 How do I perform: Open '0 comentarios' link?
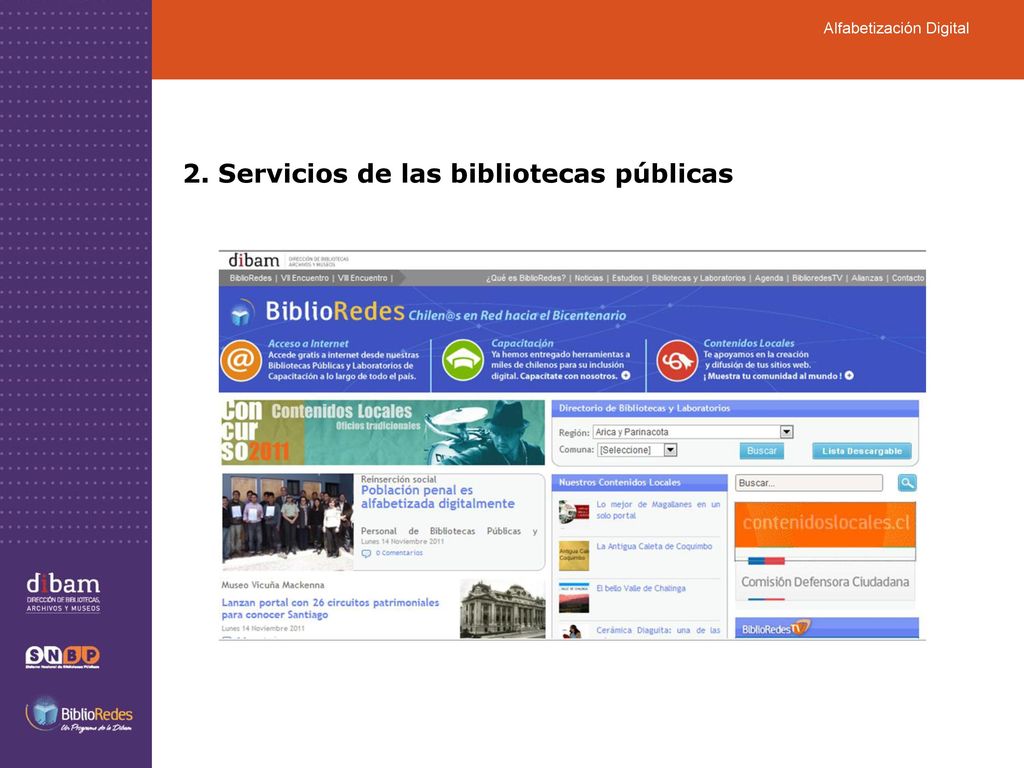click(399, 553)
